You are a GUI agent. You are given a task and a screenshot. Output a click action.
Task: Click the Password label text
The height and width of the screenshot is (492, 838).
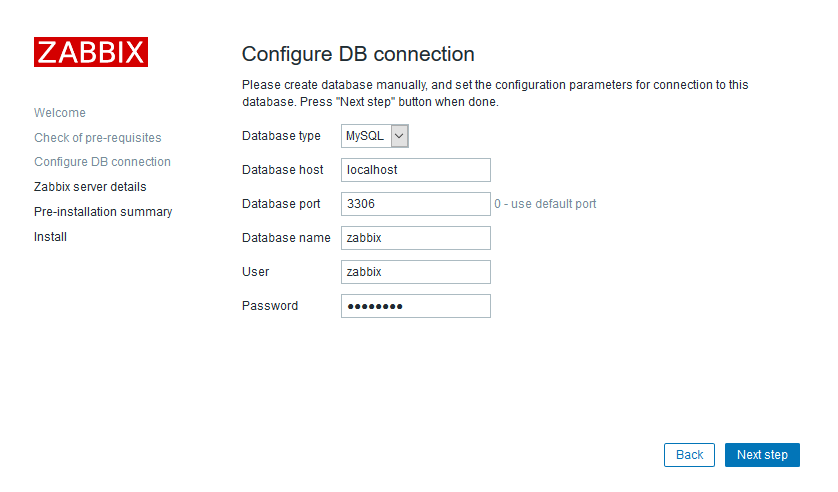click(270, 306)
